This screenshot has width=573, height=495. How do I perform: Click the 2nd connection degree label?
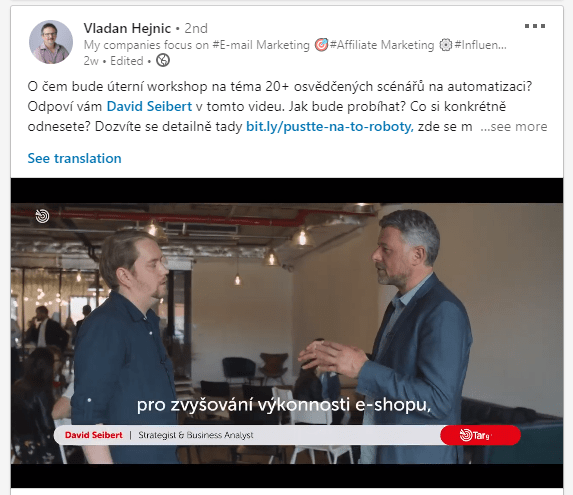click(x=196, y=28)
